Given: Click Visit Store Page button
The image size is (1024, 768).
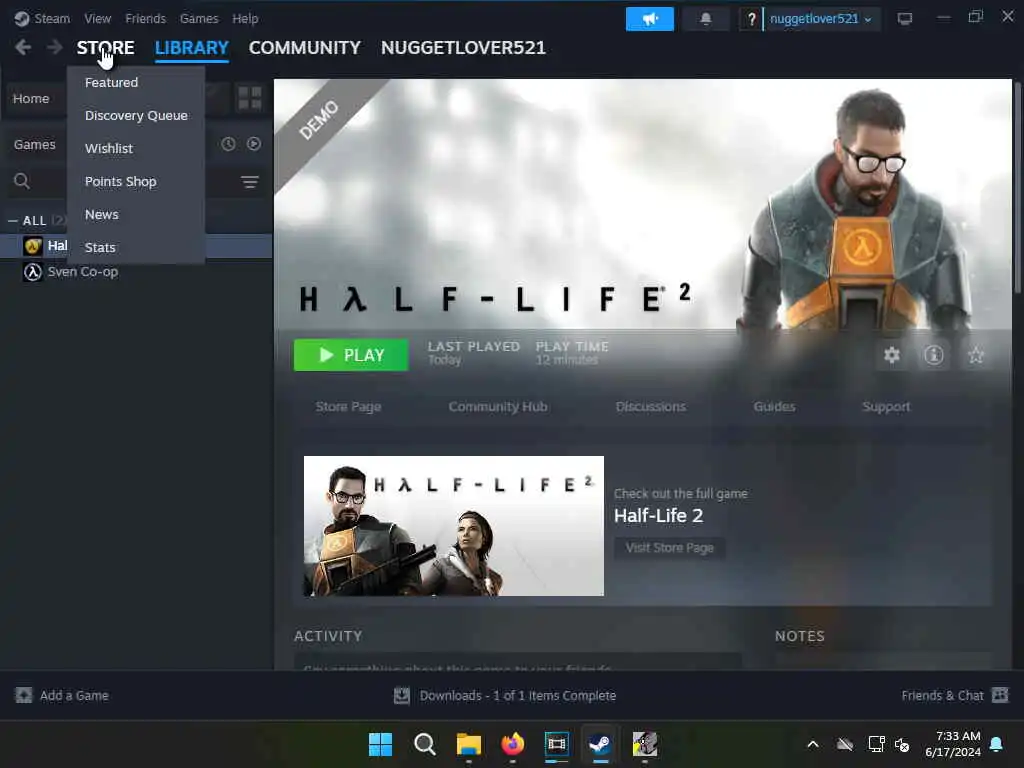Looking at the screenshot, I should click(x=669, y=547).
